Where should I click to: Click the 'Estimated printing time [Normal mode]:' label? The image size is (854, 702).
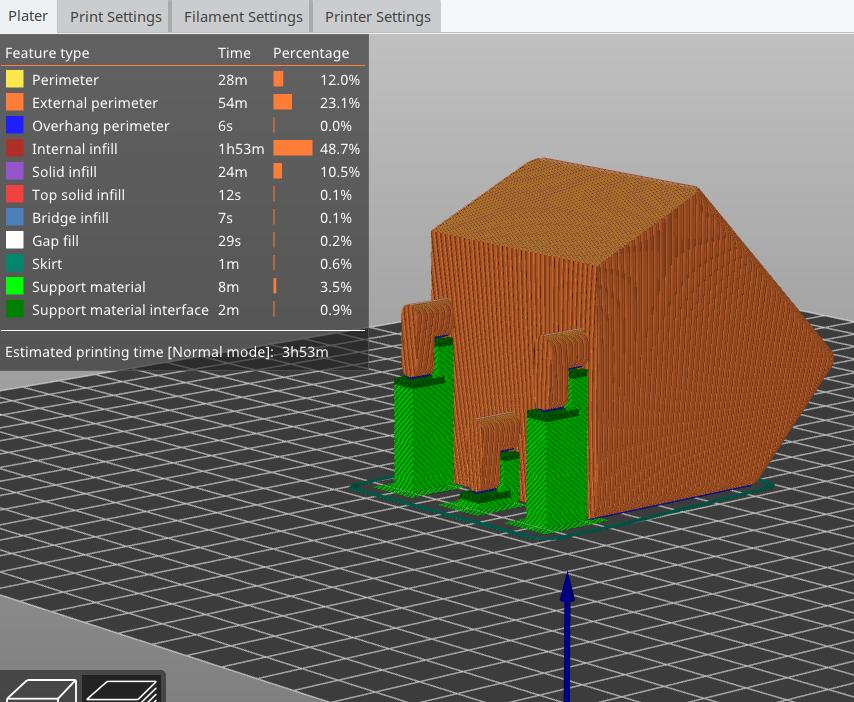click(139, 352)
